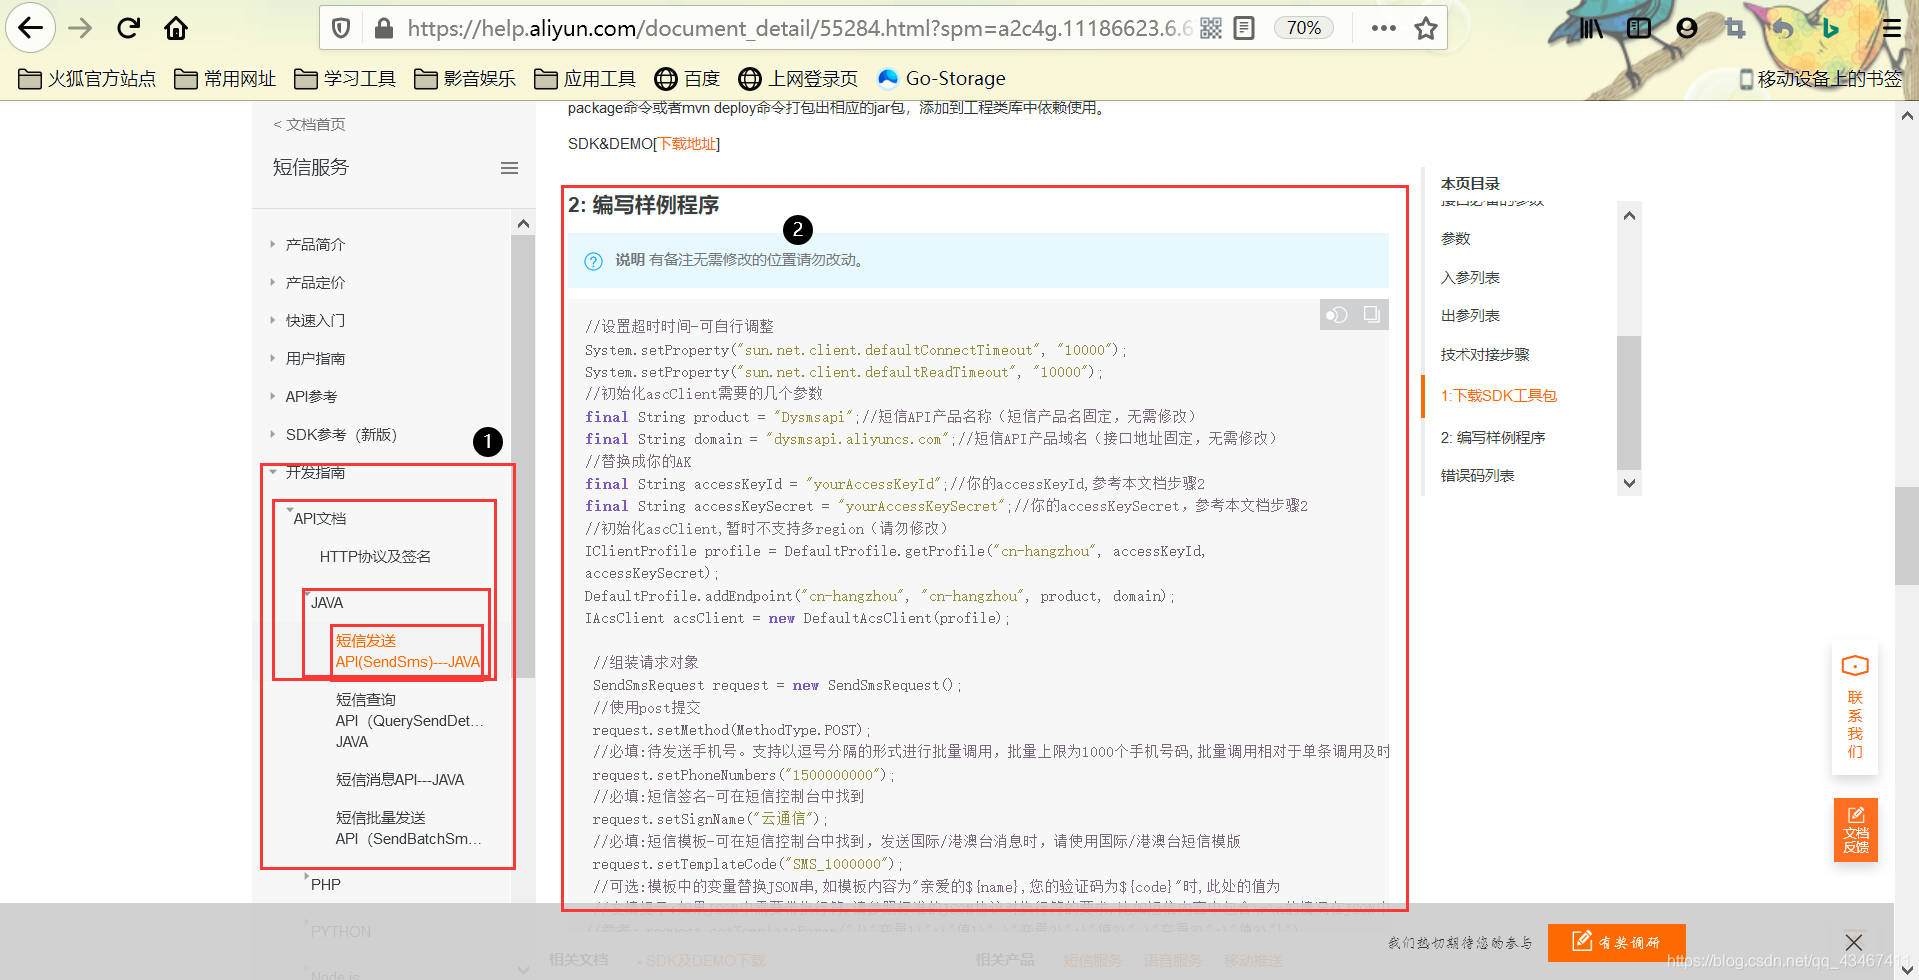Dismiss the survey banner with X
The height and width of the screenshot is (980, 1919).
point(1853,942)
